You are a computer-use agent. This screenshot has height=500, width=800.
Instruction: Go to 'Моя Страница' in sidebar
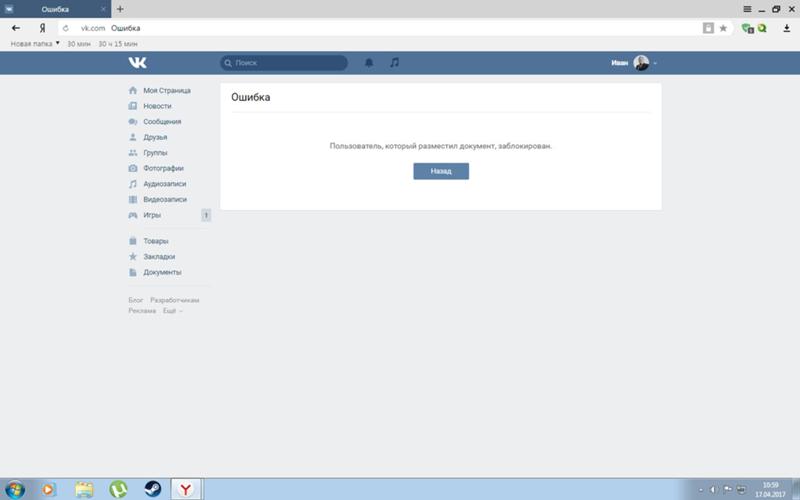166,90
